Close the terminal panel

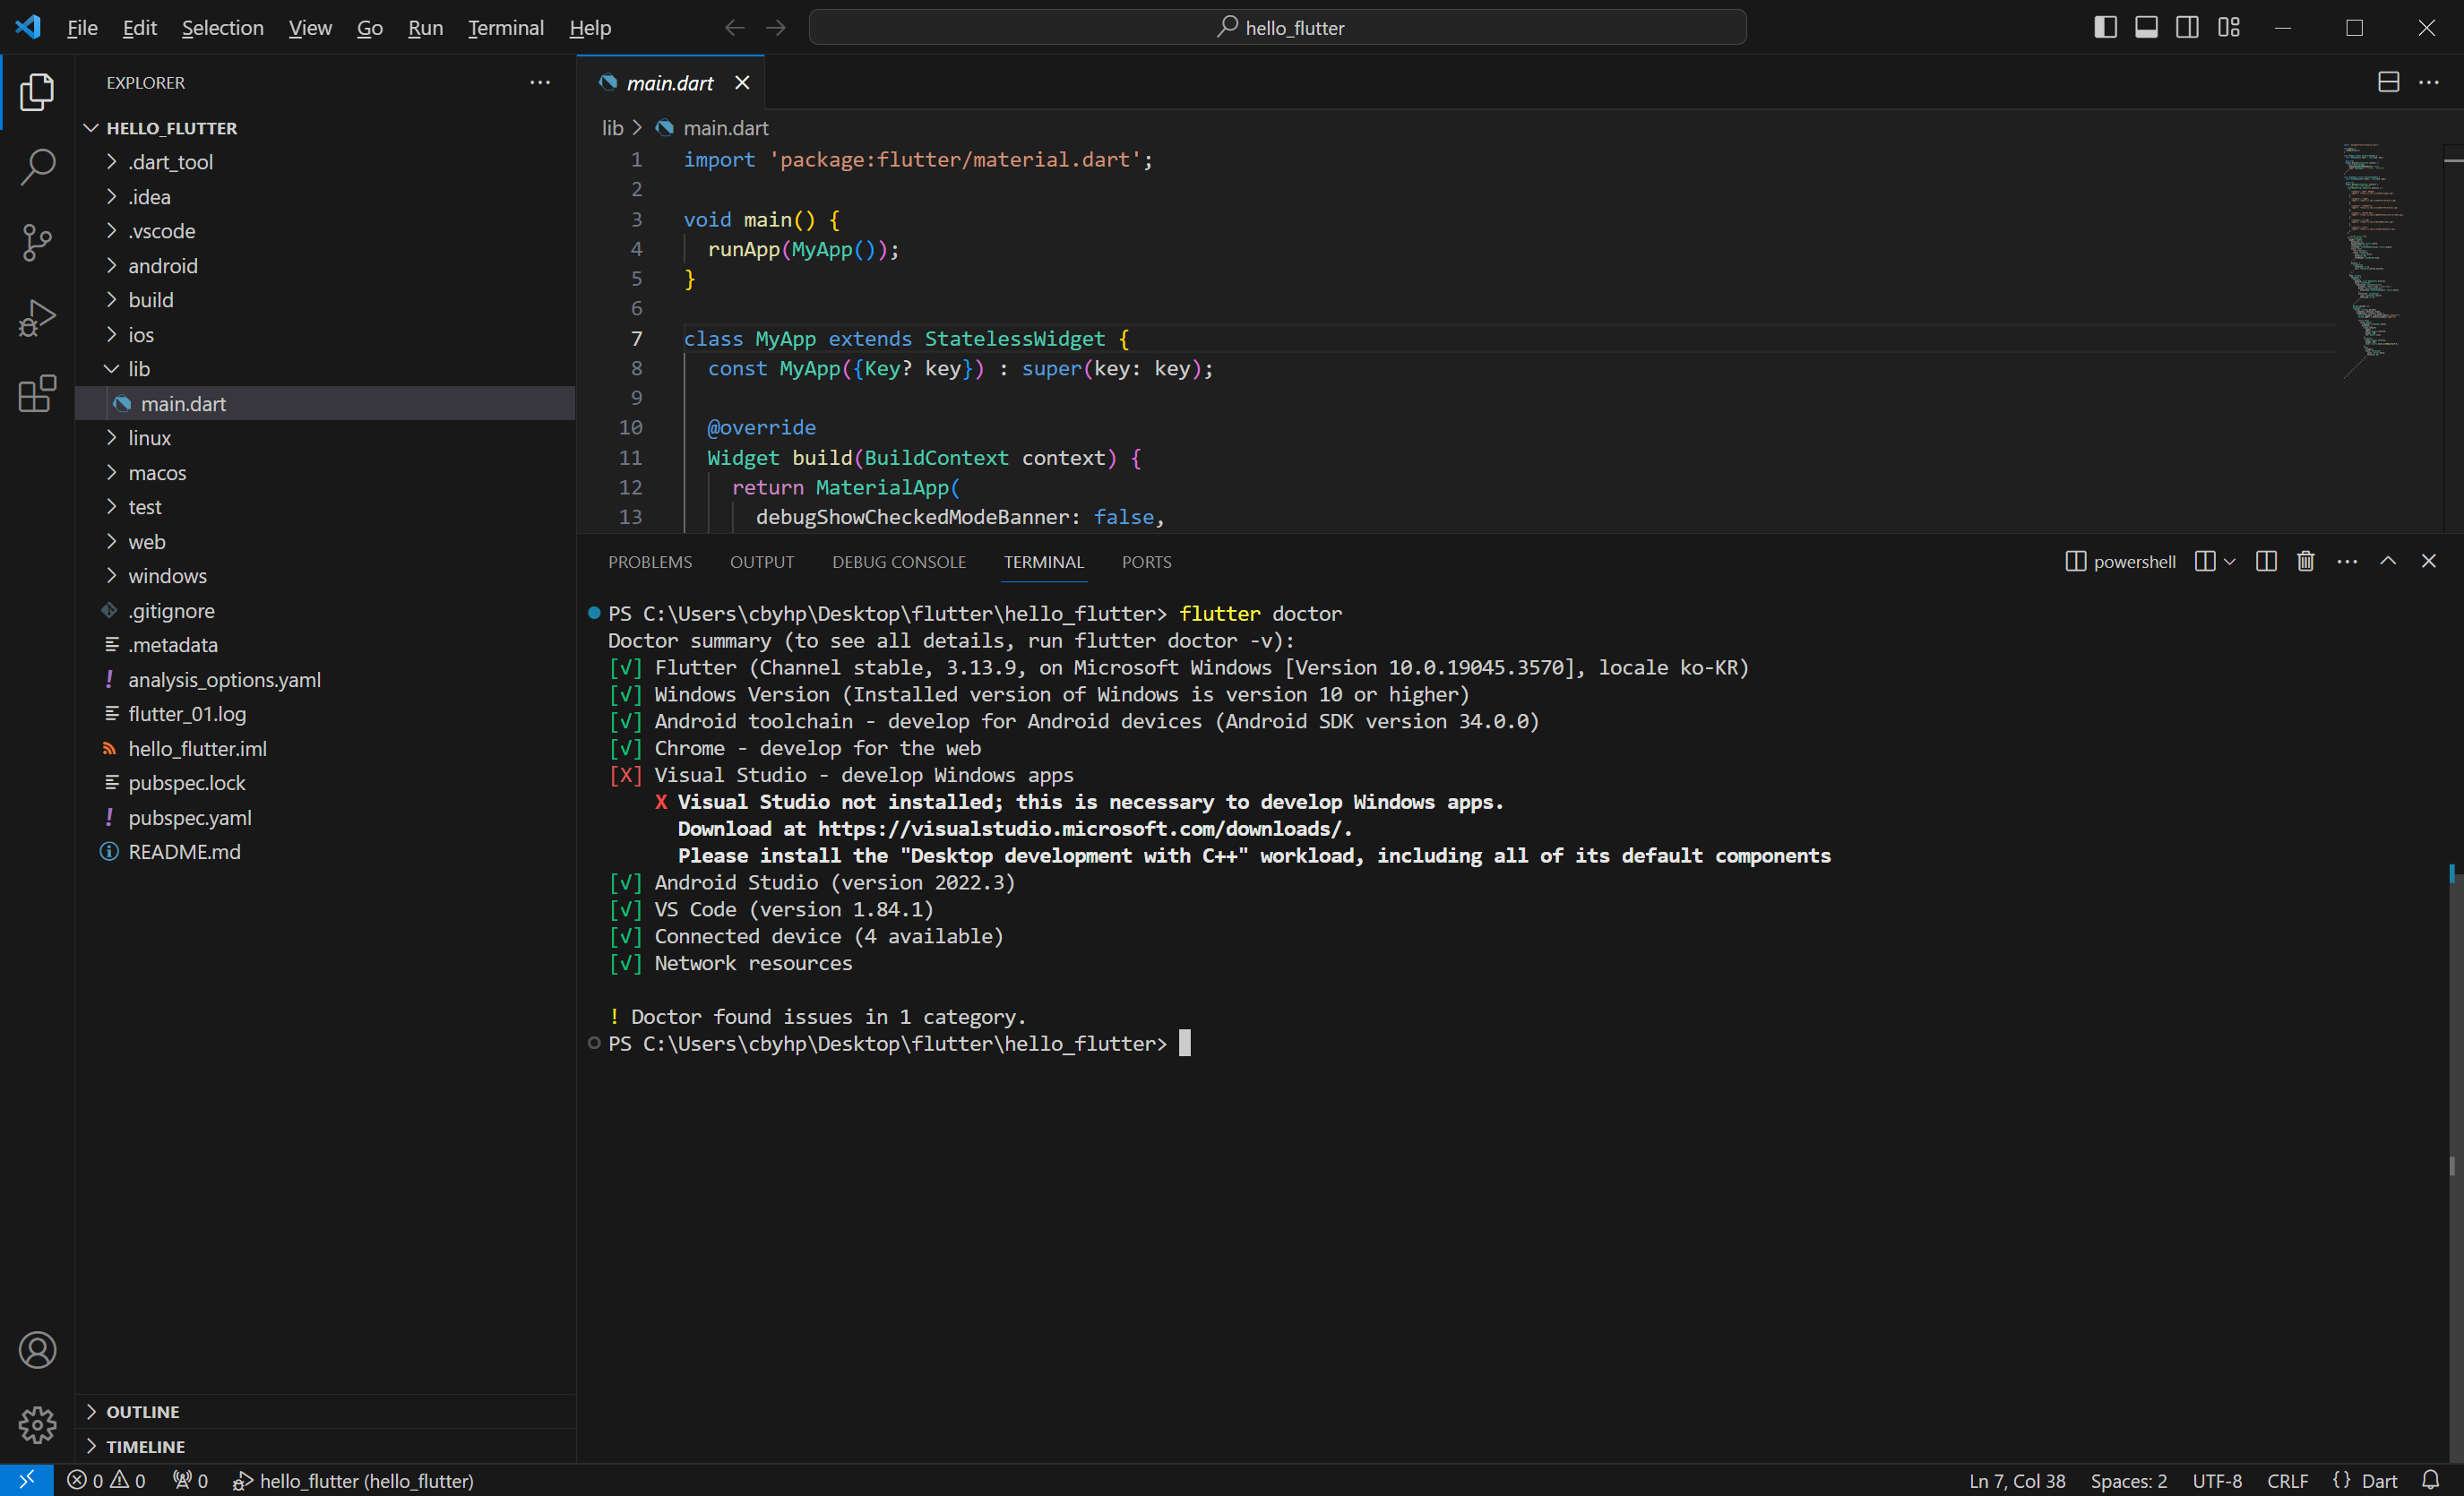pyautogui.click(x=2429, y=561)
